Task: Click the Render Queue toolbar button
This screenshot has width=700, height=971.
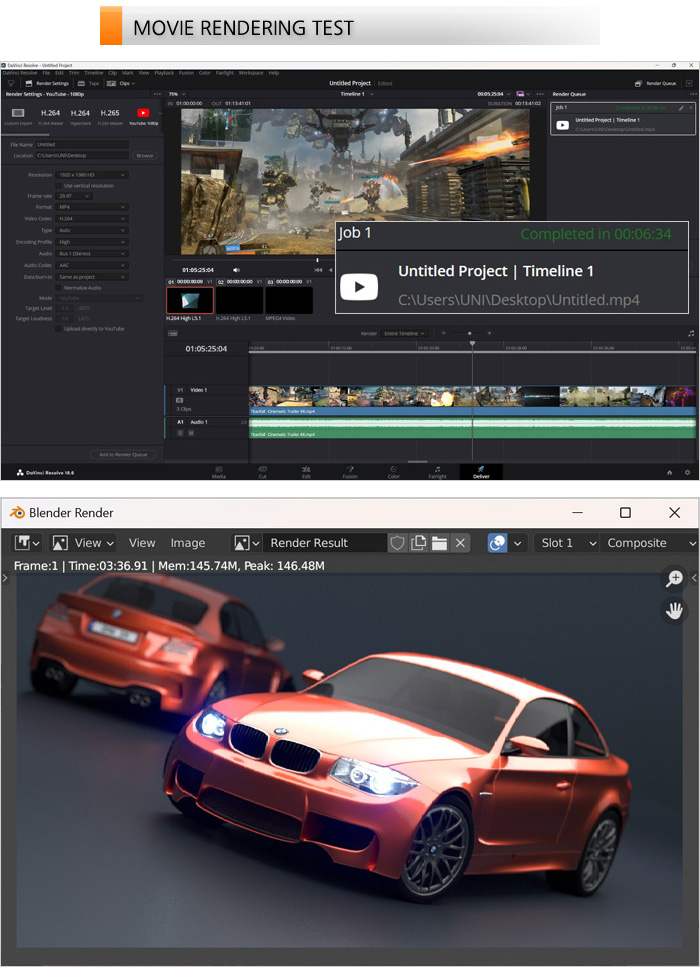Action: [x=656, y=83]
